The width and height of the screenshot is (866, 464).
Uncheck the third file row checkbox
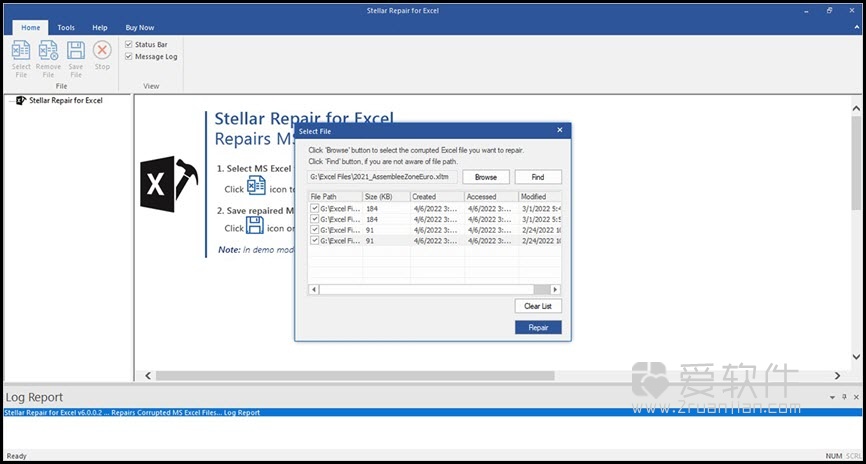tap(314, 230)
